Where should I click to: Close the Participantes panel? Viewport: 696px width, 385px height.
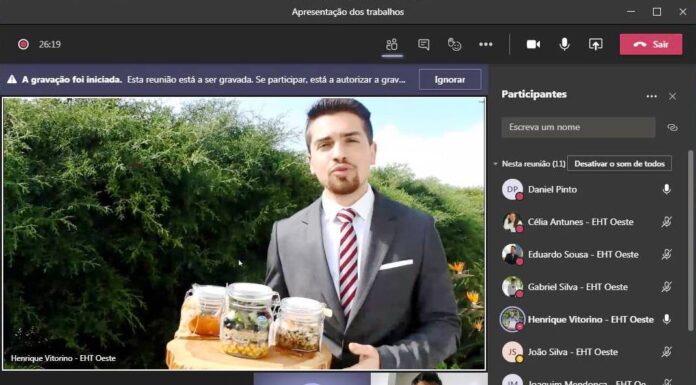coord(672,96)
